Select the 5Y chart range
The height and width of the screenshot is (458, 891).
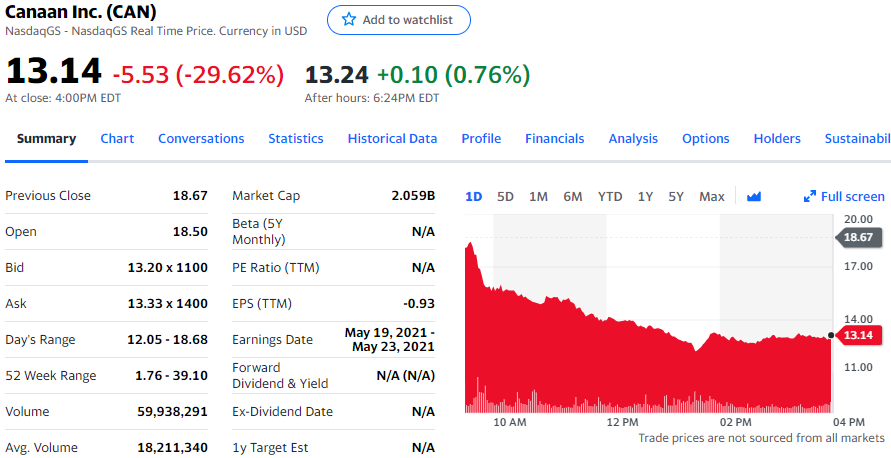[676, 196]
